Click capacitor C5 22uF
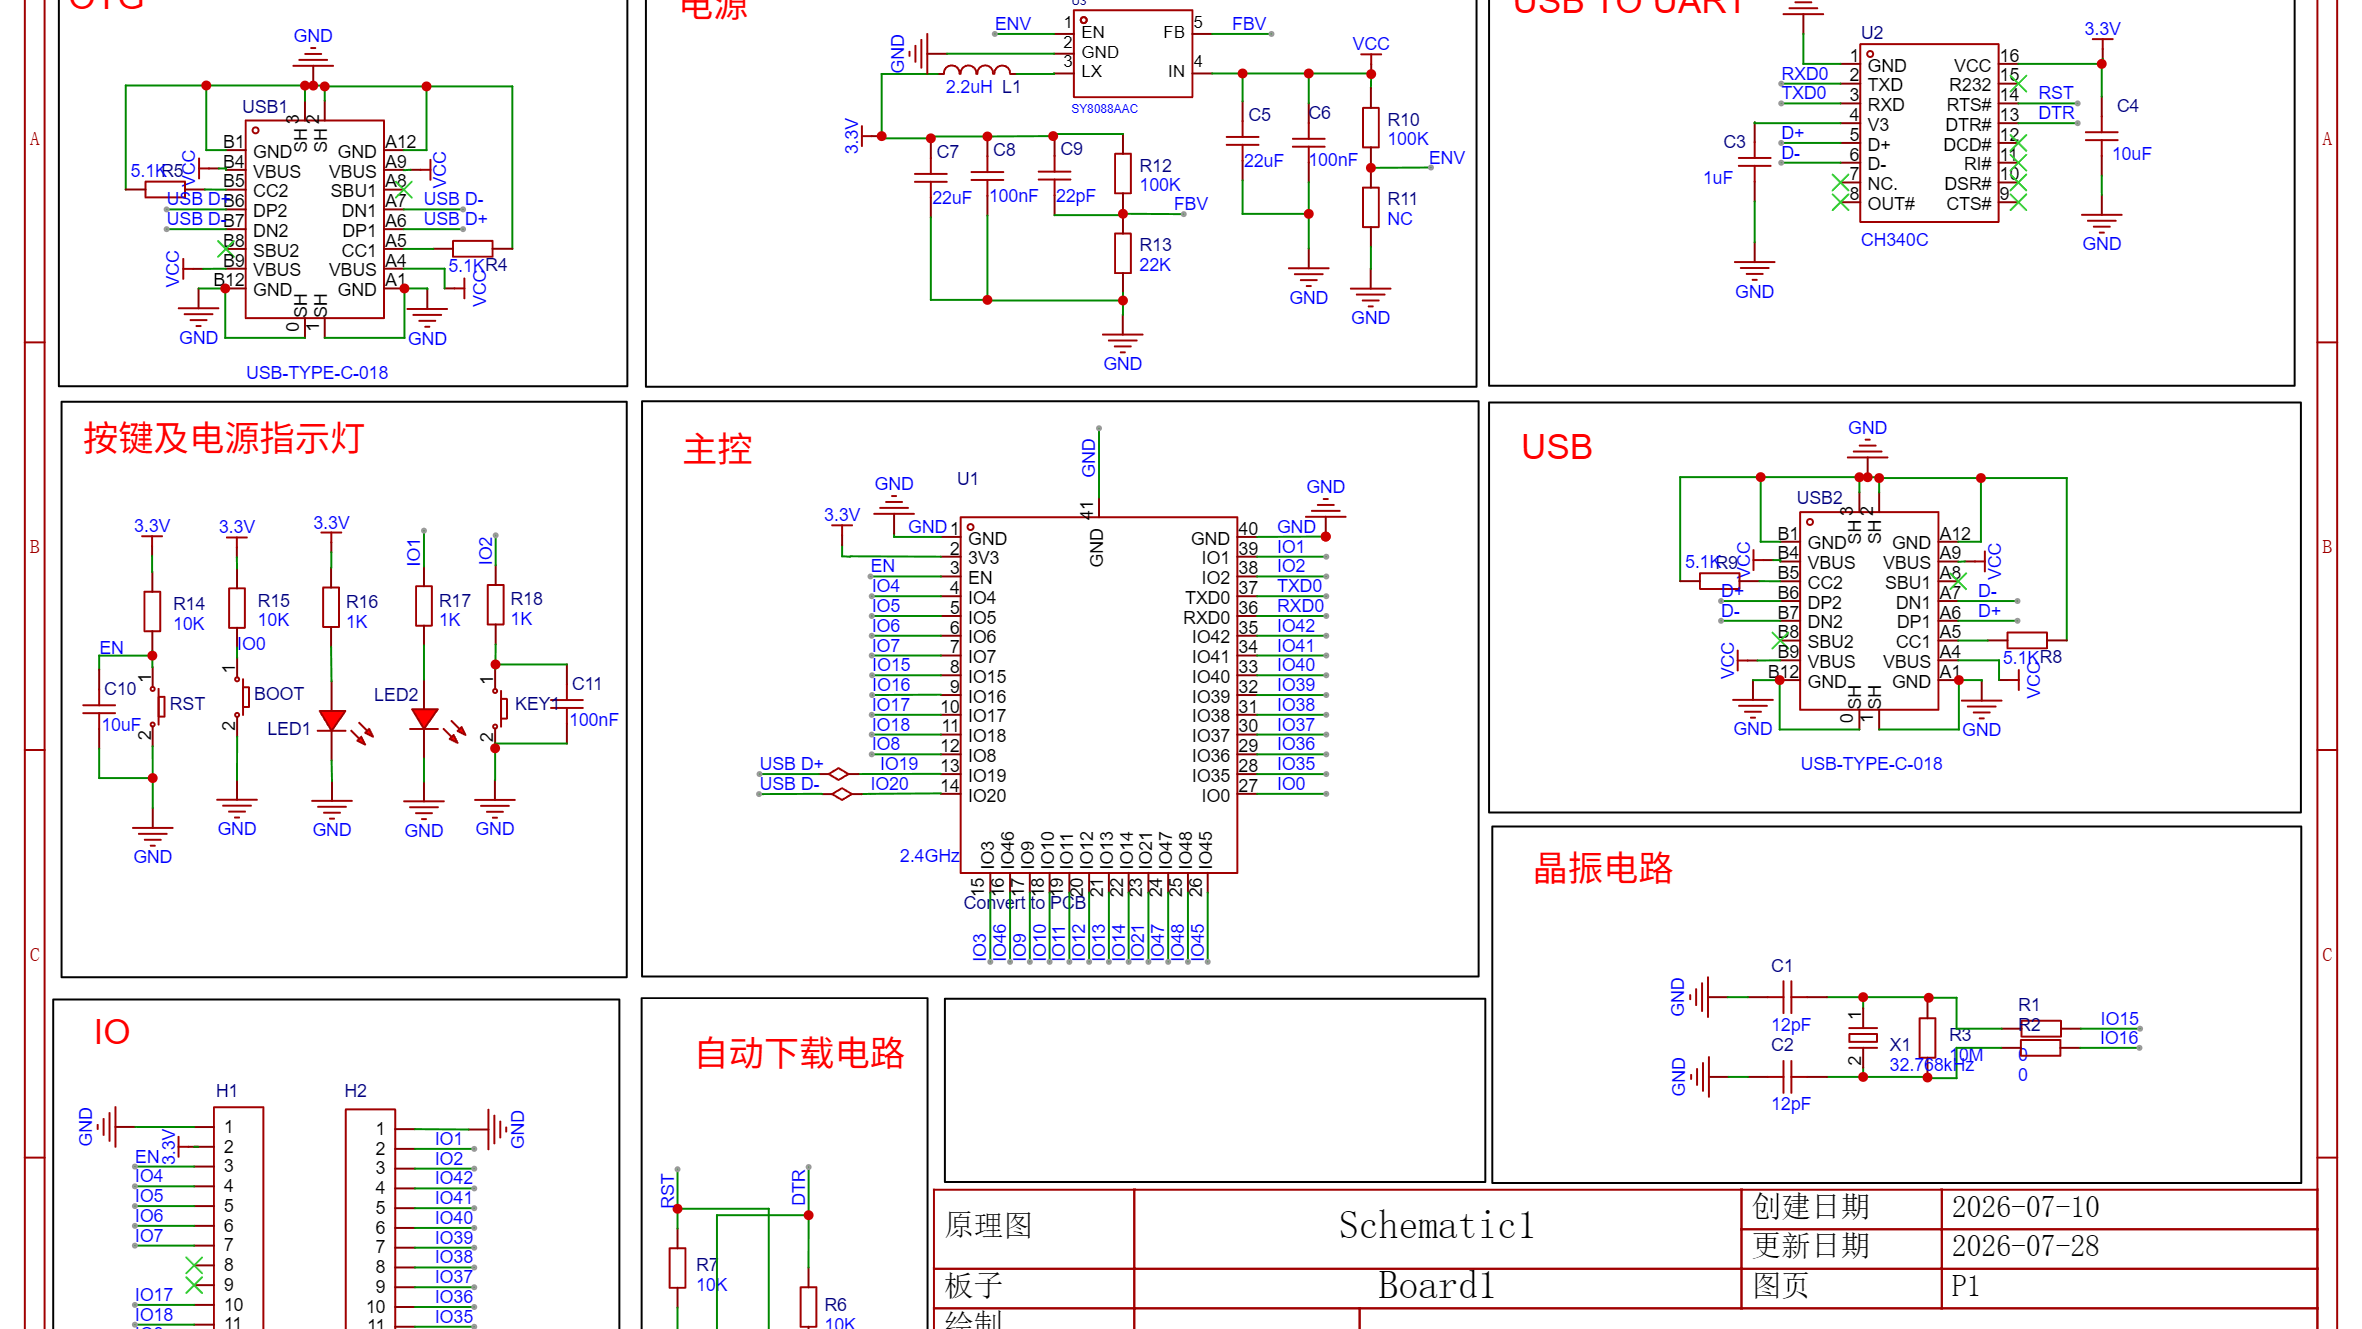The width and height of the screenshot is (2362, 1329). click(1242, 141)
